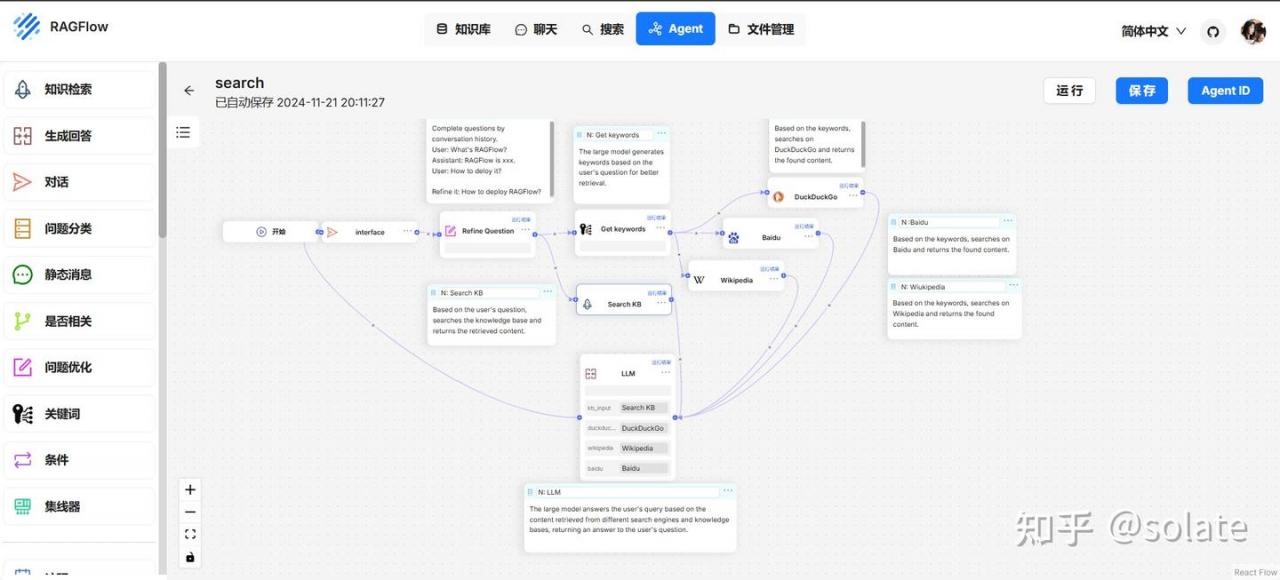Viewport: 1280px width, 580px height.
Task: Open the 简体中文 language dropdown
Action: [1153, 31]
